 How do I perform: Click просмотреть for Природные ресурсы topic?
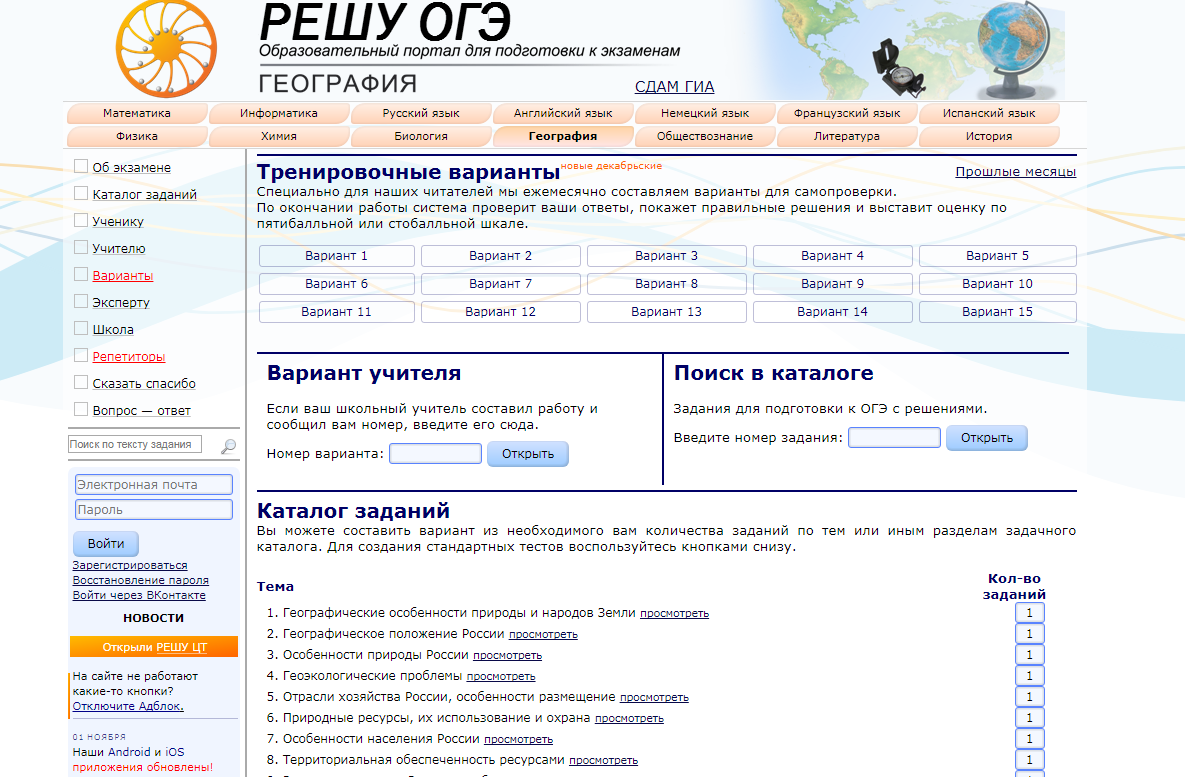(x=630, y=718)
